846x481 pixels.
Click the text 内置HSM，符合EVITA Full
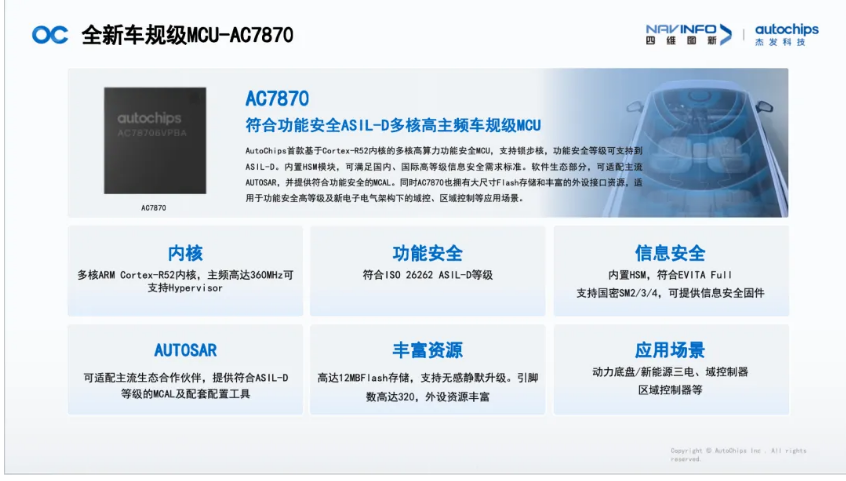click(x=670, y=275)
